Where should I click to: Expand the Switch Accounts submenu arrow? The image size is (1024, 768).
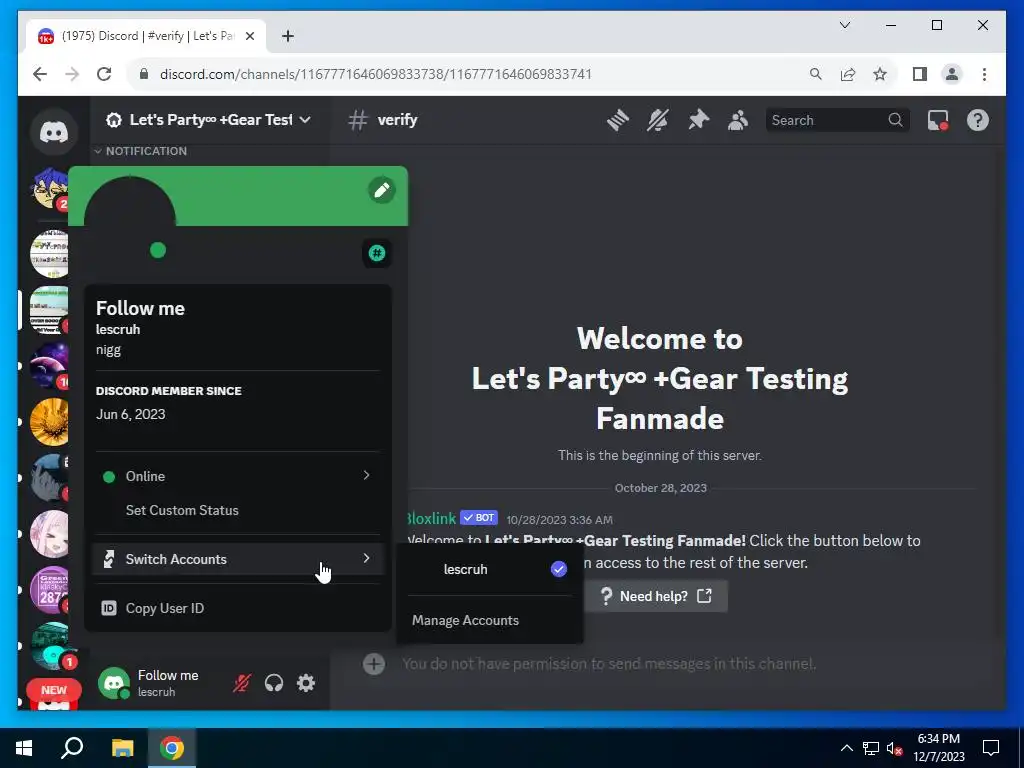tap(366, 558)
